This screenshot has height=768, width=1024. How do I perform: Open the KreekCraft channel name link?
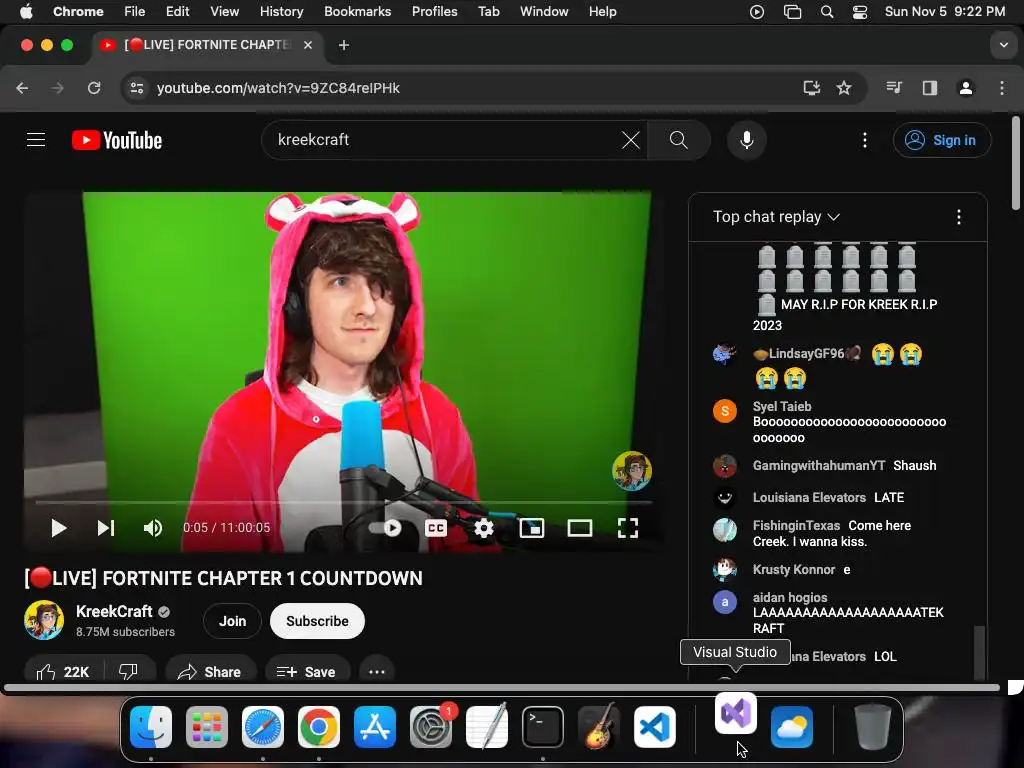[114, 611]
